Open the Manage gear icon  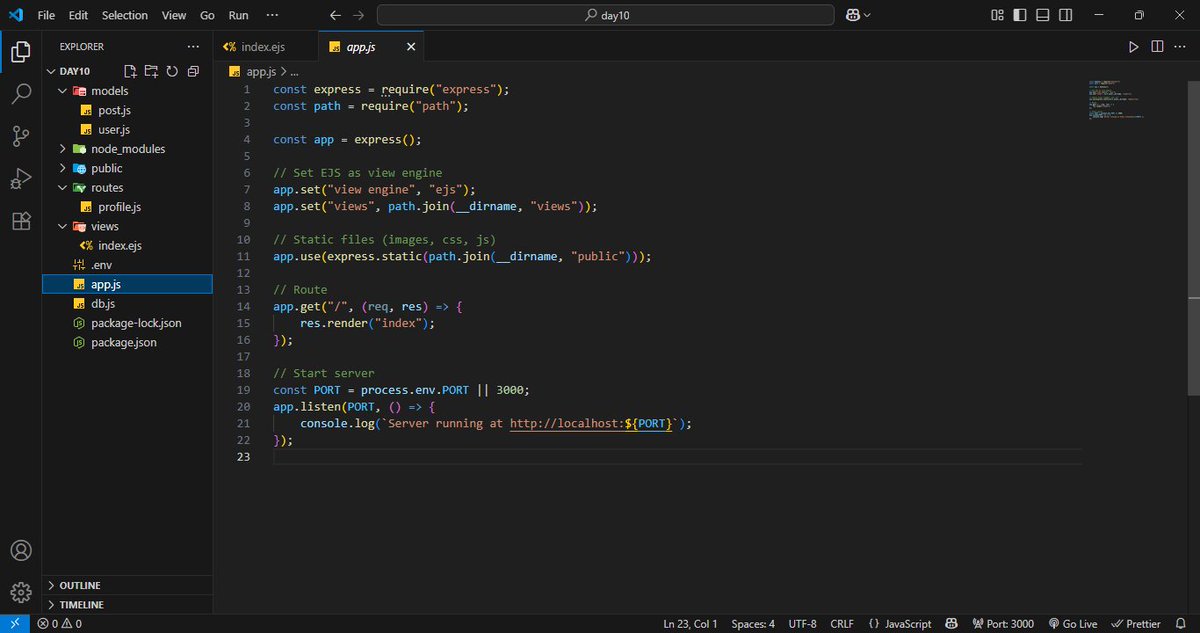tap(20, 591)
